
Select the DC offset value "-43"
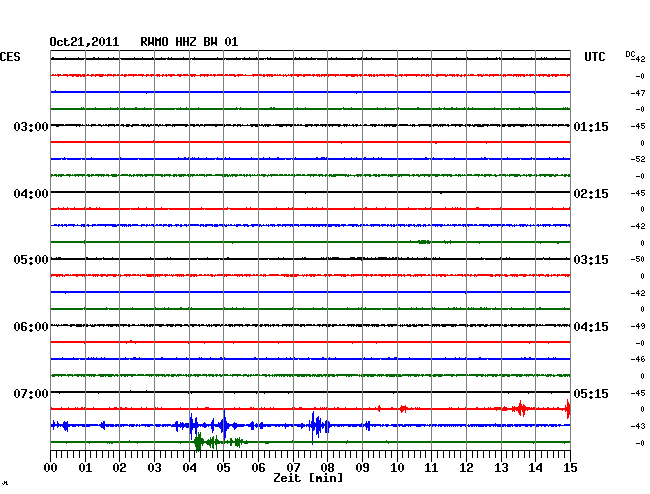point(638,426)
